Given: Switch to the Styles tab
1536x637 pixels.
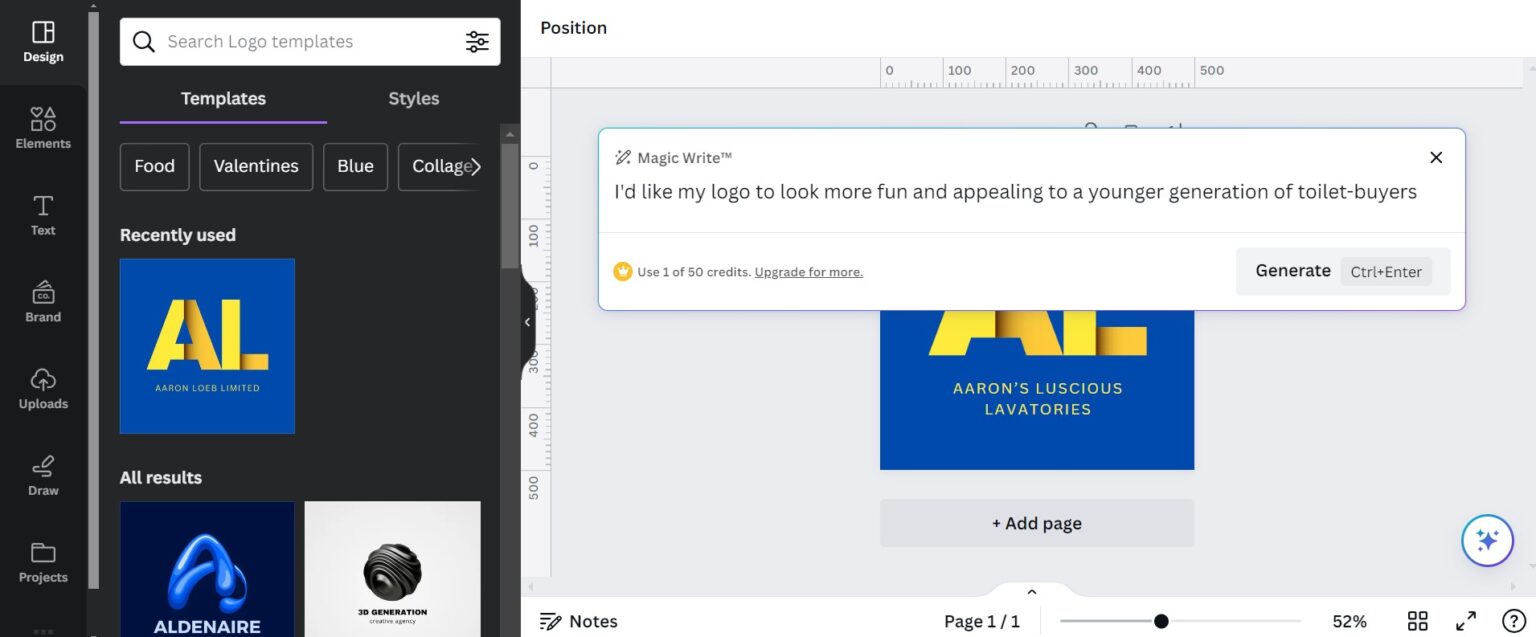Looking at the screenshot, I should click(413, 98).
